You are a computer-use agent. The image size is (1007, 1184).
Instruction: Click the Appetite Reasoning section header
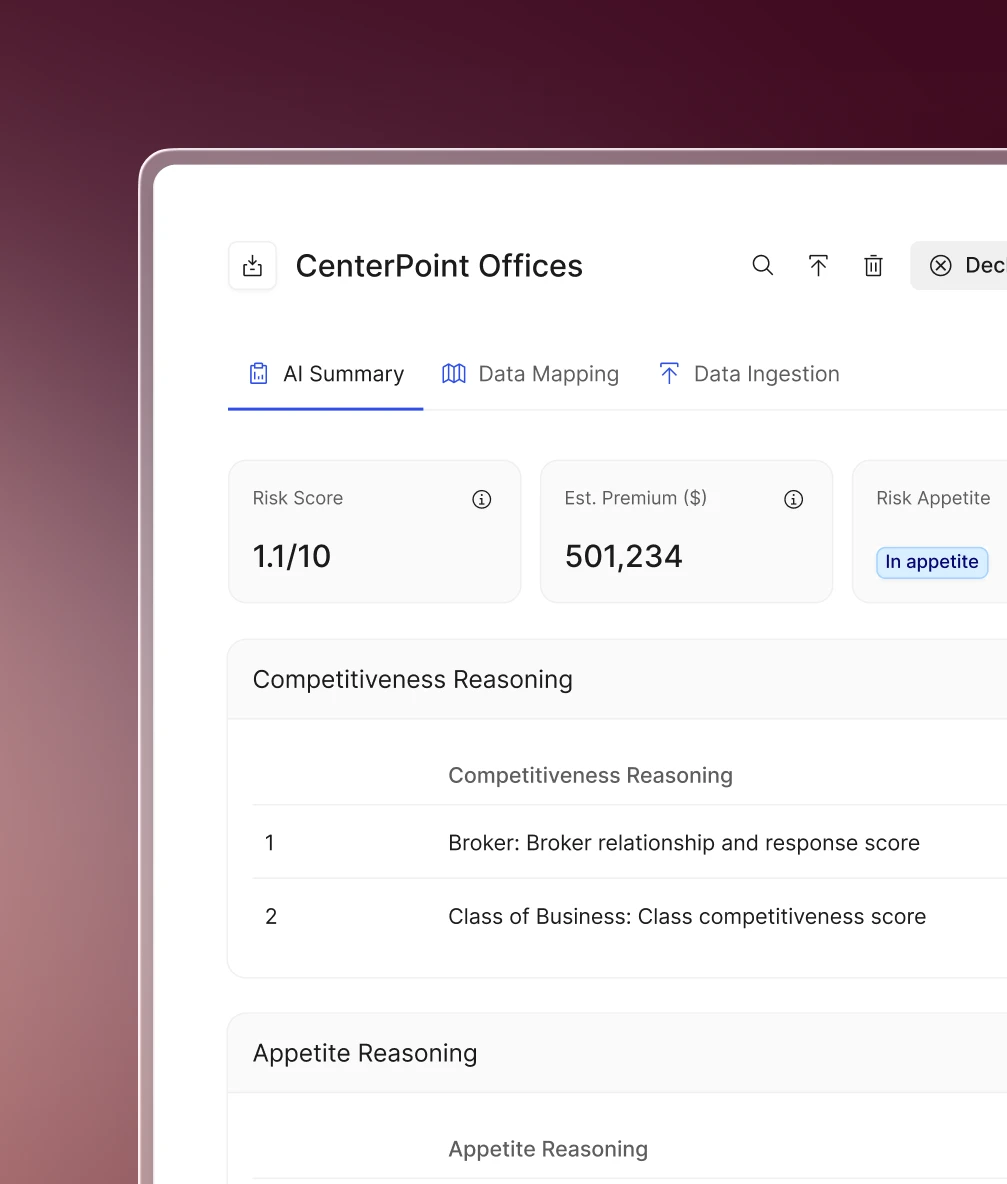[617, 1053]
